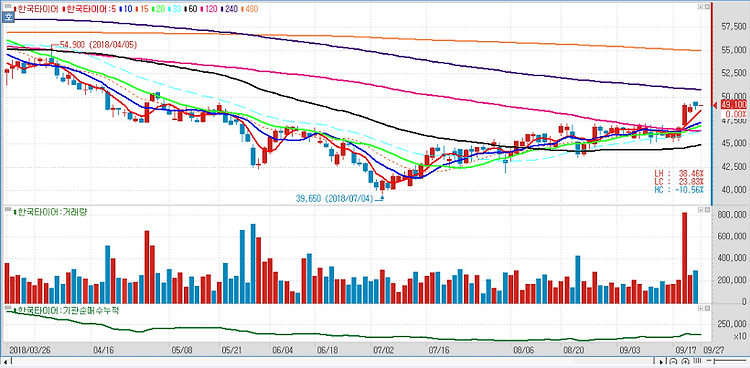The height and width of the screenshot is (368, 750).
Task: Click the 800,000 volume axis label
Action: pos(732,214)
